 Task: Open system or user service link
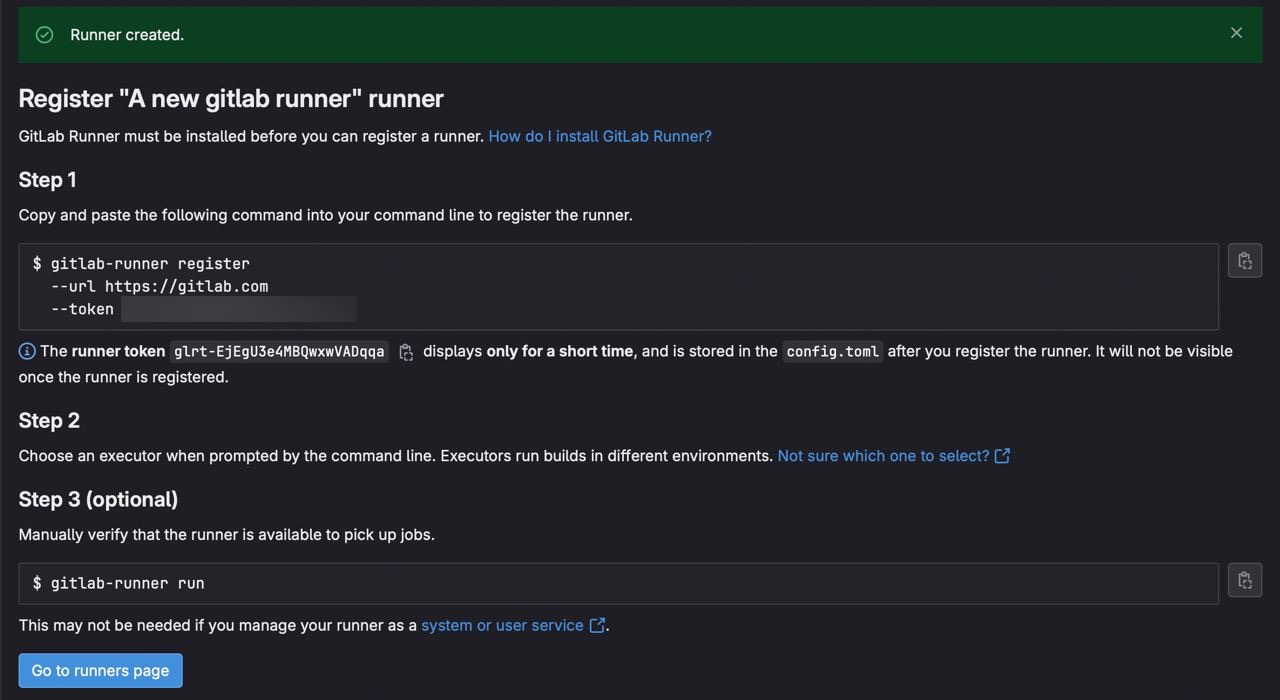click(x=512, y=625)
